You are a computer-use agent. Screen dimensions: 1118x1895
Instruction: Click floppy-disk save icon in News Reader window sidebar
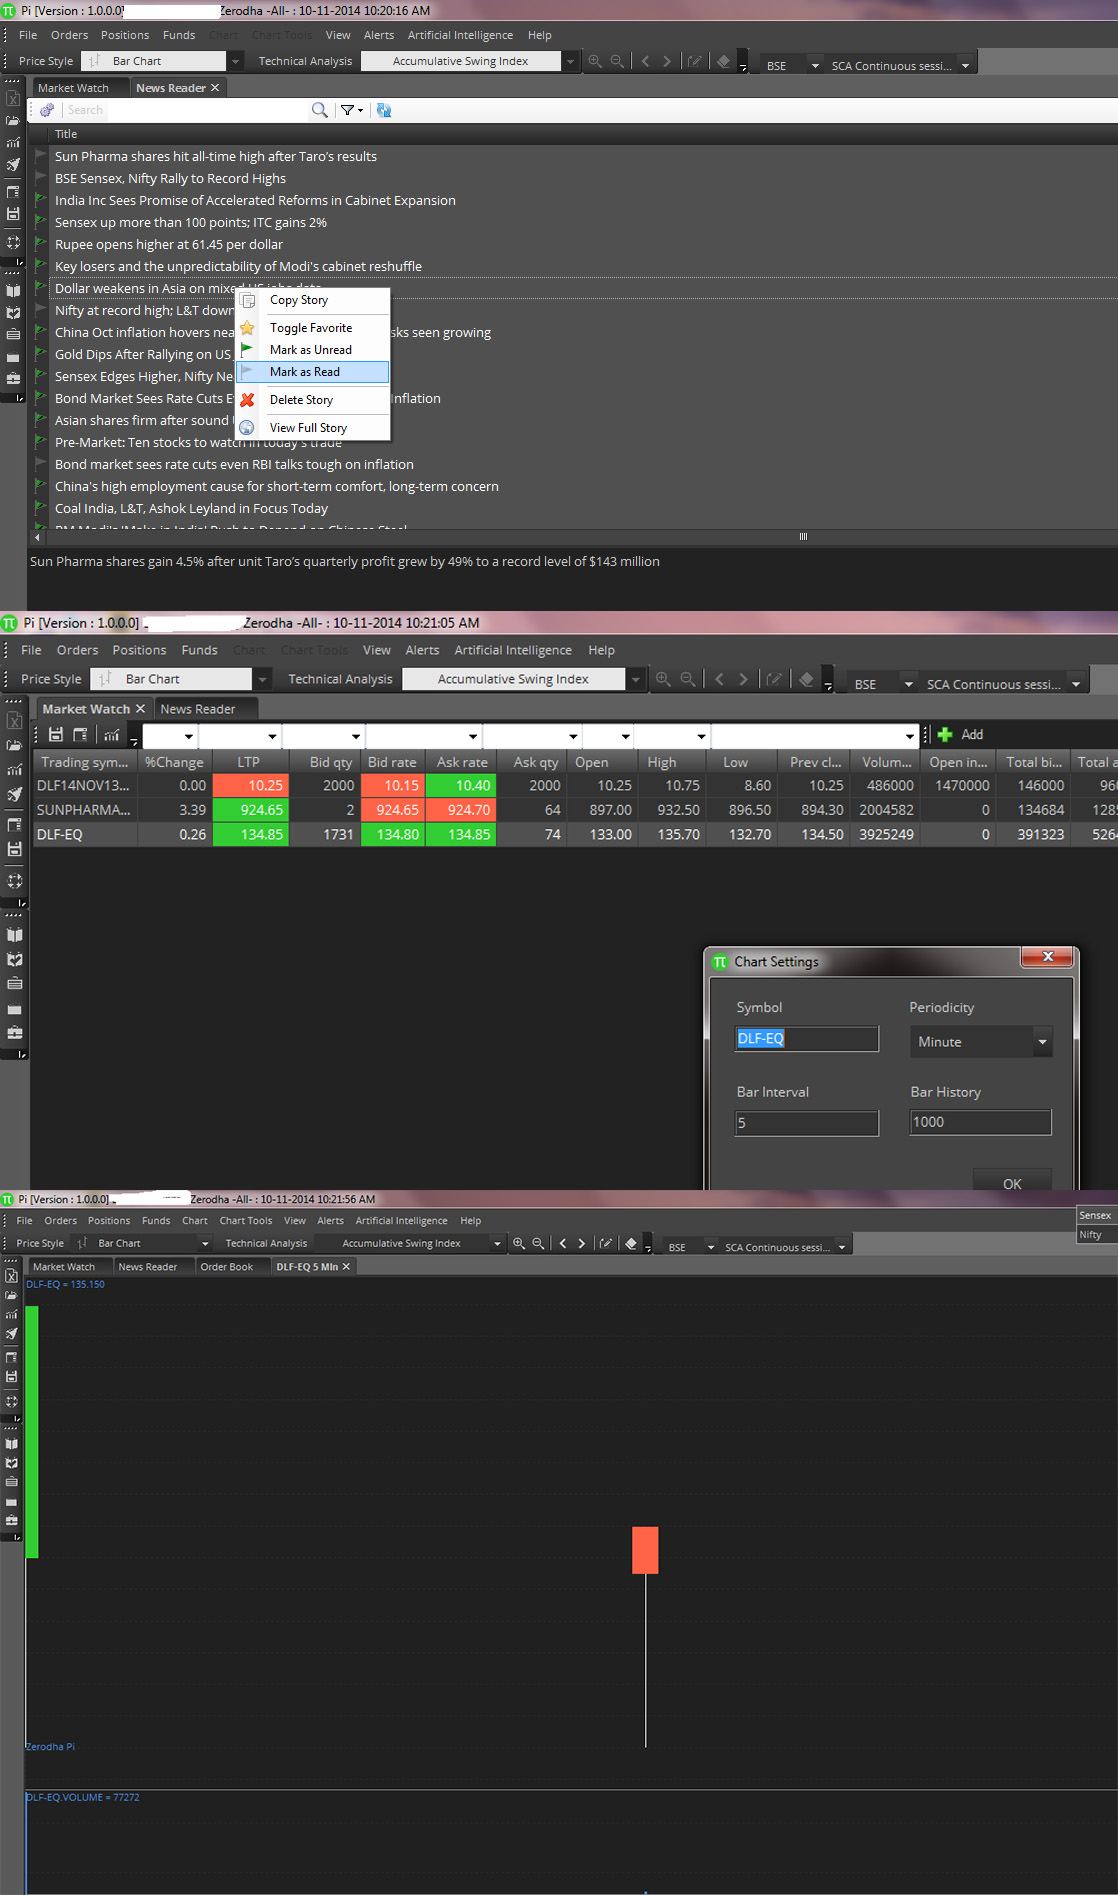click(x=13, y=213)
